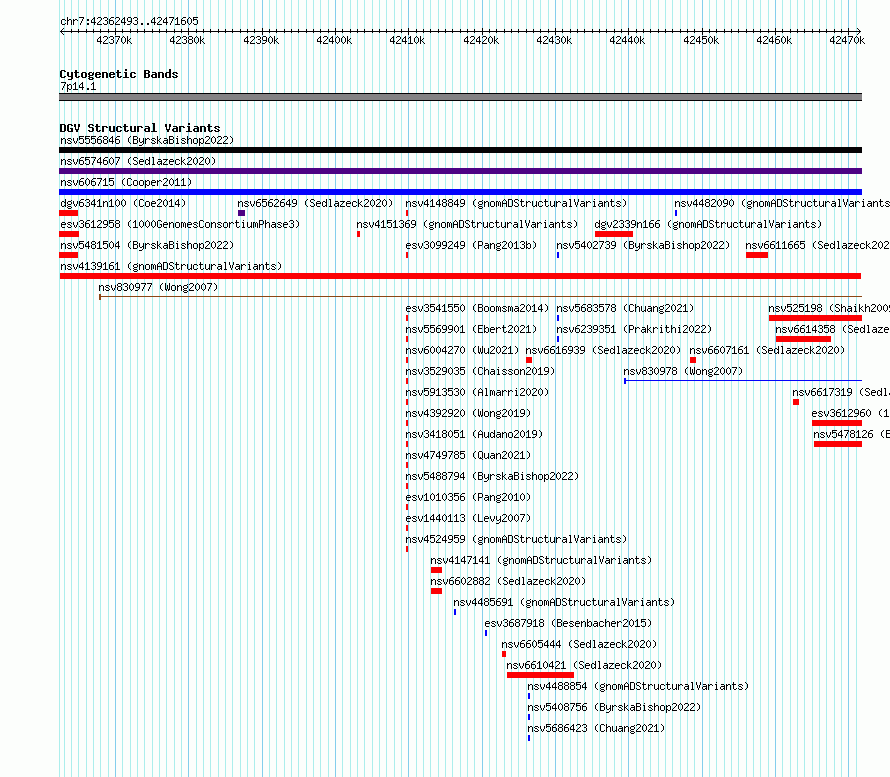
Task: Click the nsv3529035 (Chaisson2019) label
Action: click(x=480, y=371)
